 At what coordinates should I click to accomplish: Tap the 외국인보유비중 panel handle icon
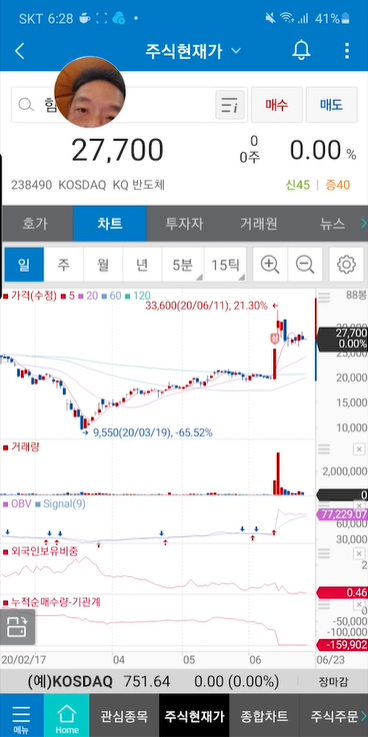tap(324, 553)
